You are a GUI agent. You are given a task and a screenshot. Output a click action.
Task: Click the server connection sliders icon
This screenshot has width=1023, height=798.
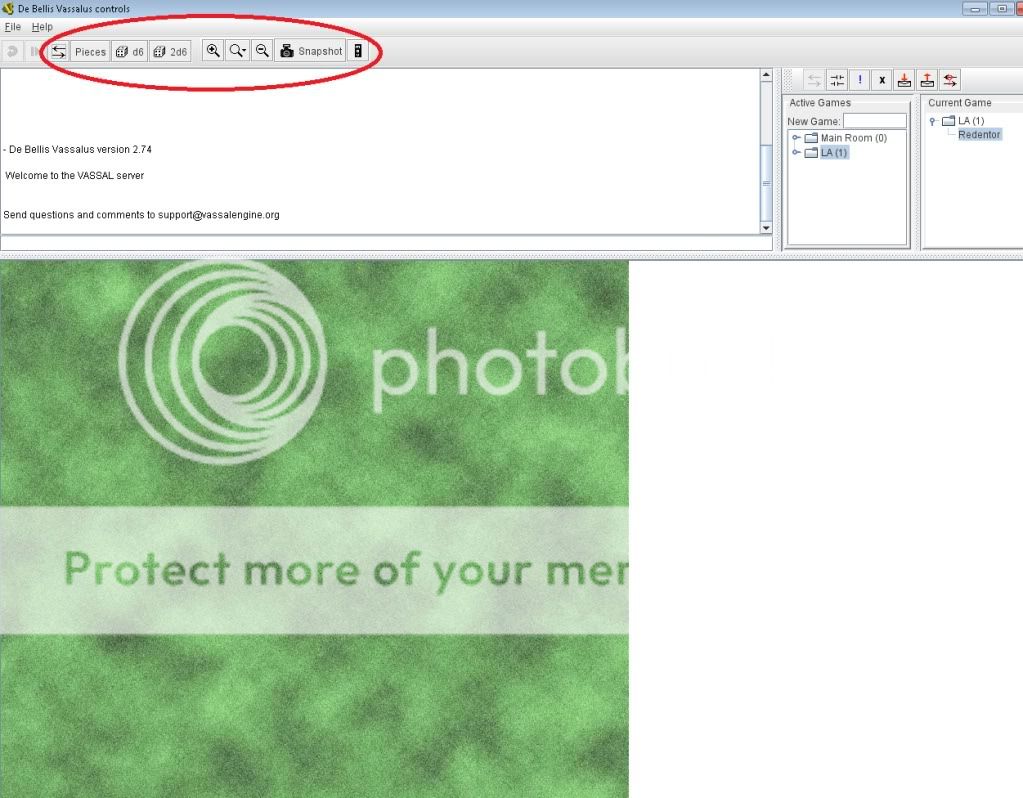click(x=837, y=80)
